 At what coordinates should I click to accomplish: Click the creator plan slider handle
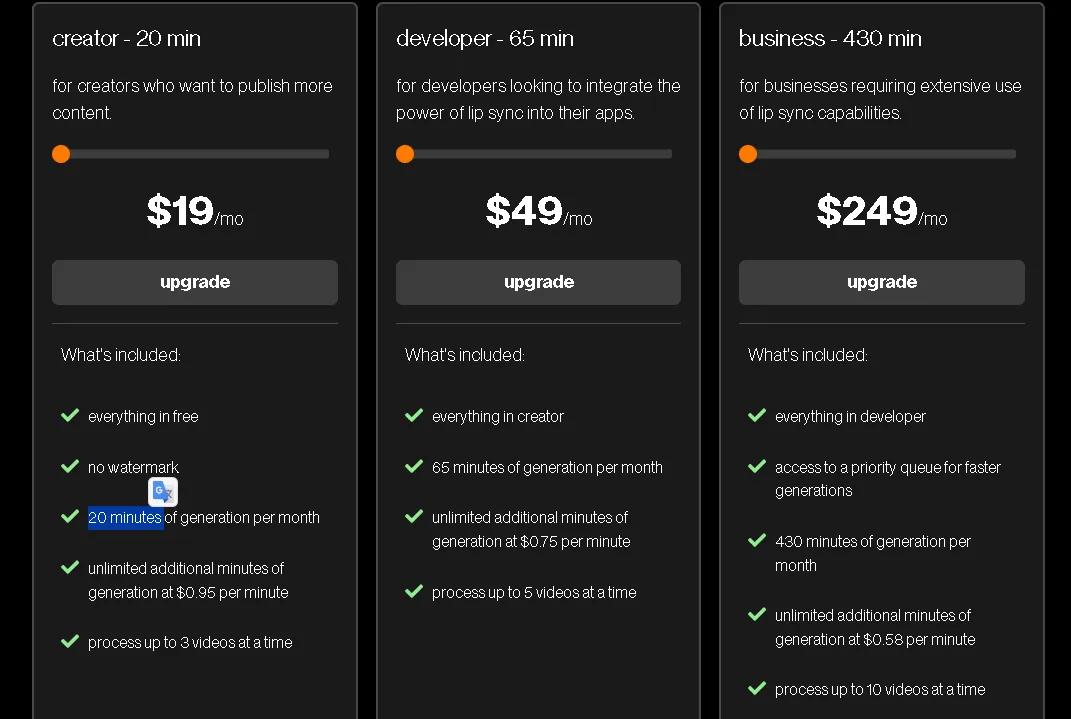[61, 154]
